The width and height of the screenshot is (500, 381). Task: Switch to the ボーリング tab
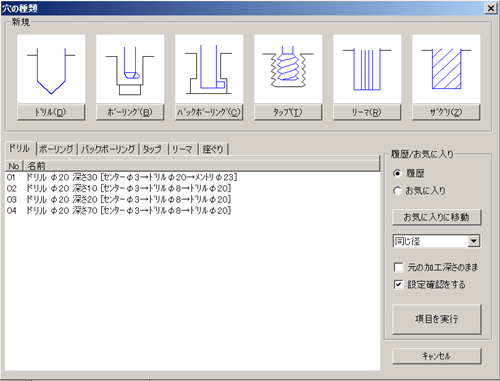(56, 149)
